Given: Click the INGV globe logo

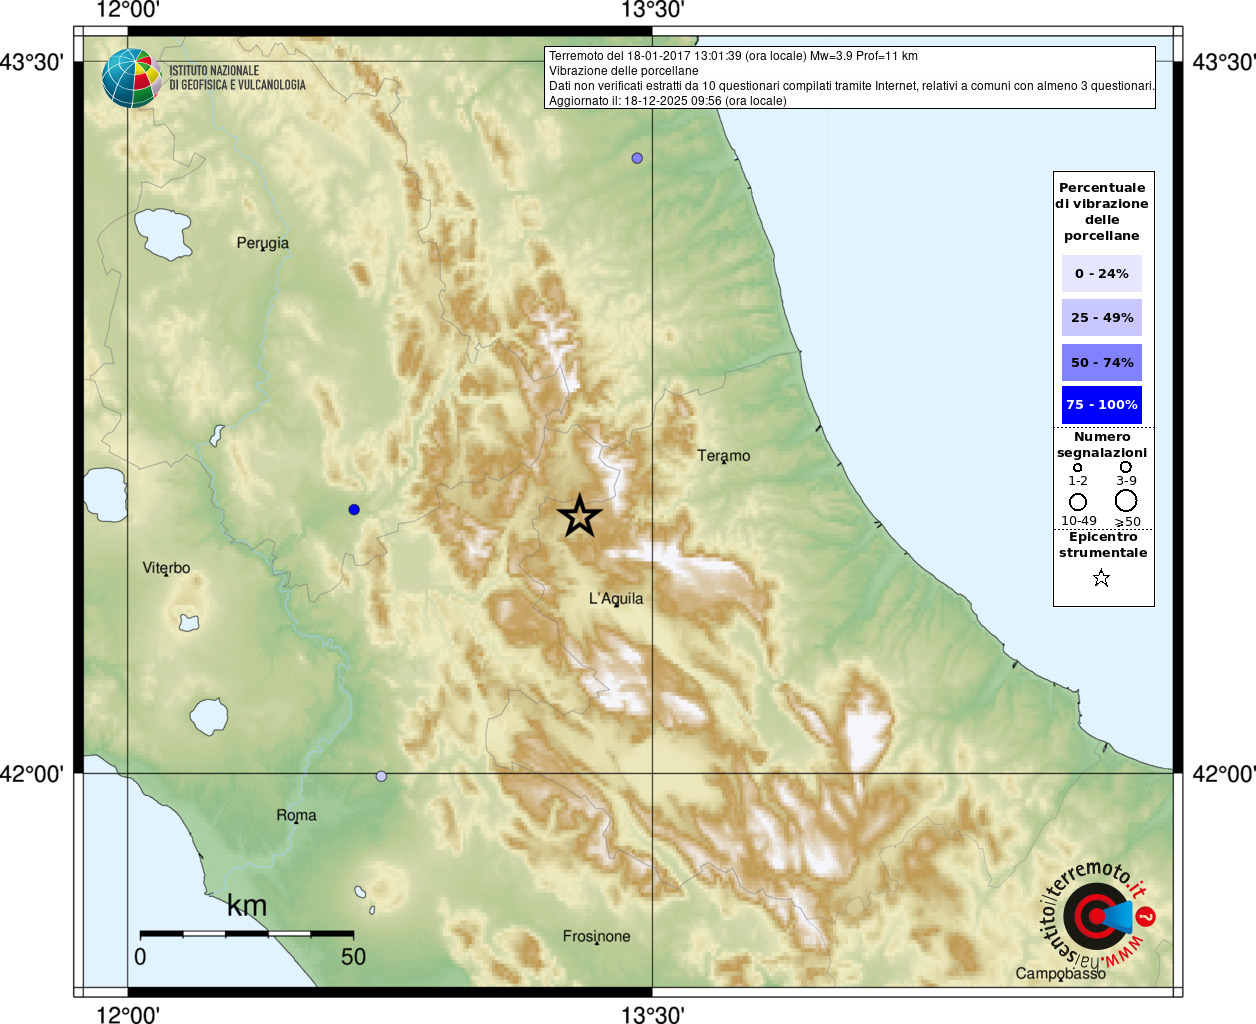Looking at the screenshot, I should 131,78.
